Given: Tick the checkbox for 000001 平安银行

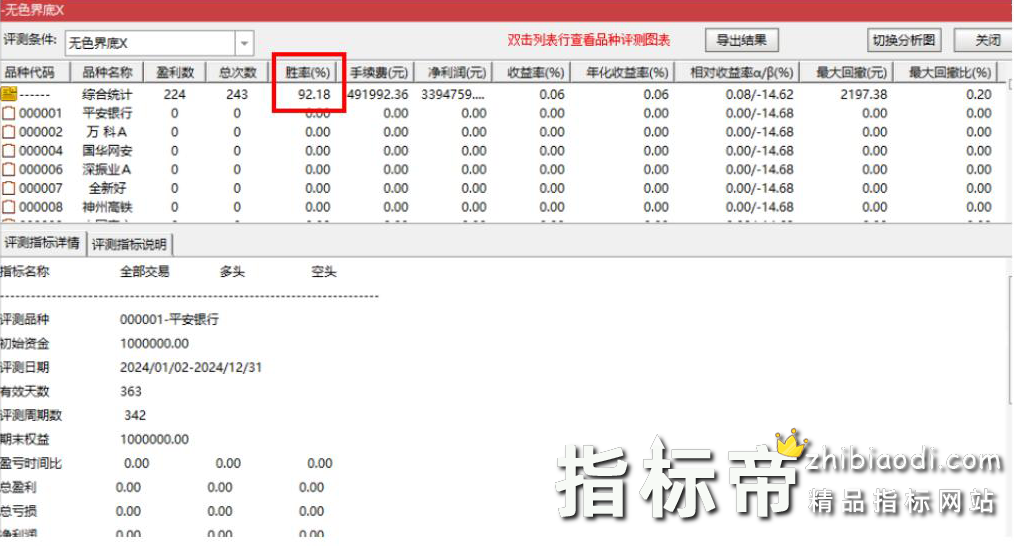Looking at the screenshot, I should [x=8, y=113].
